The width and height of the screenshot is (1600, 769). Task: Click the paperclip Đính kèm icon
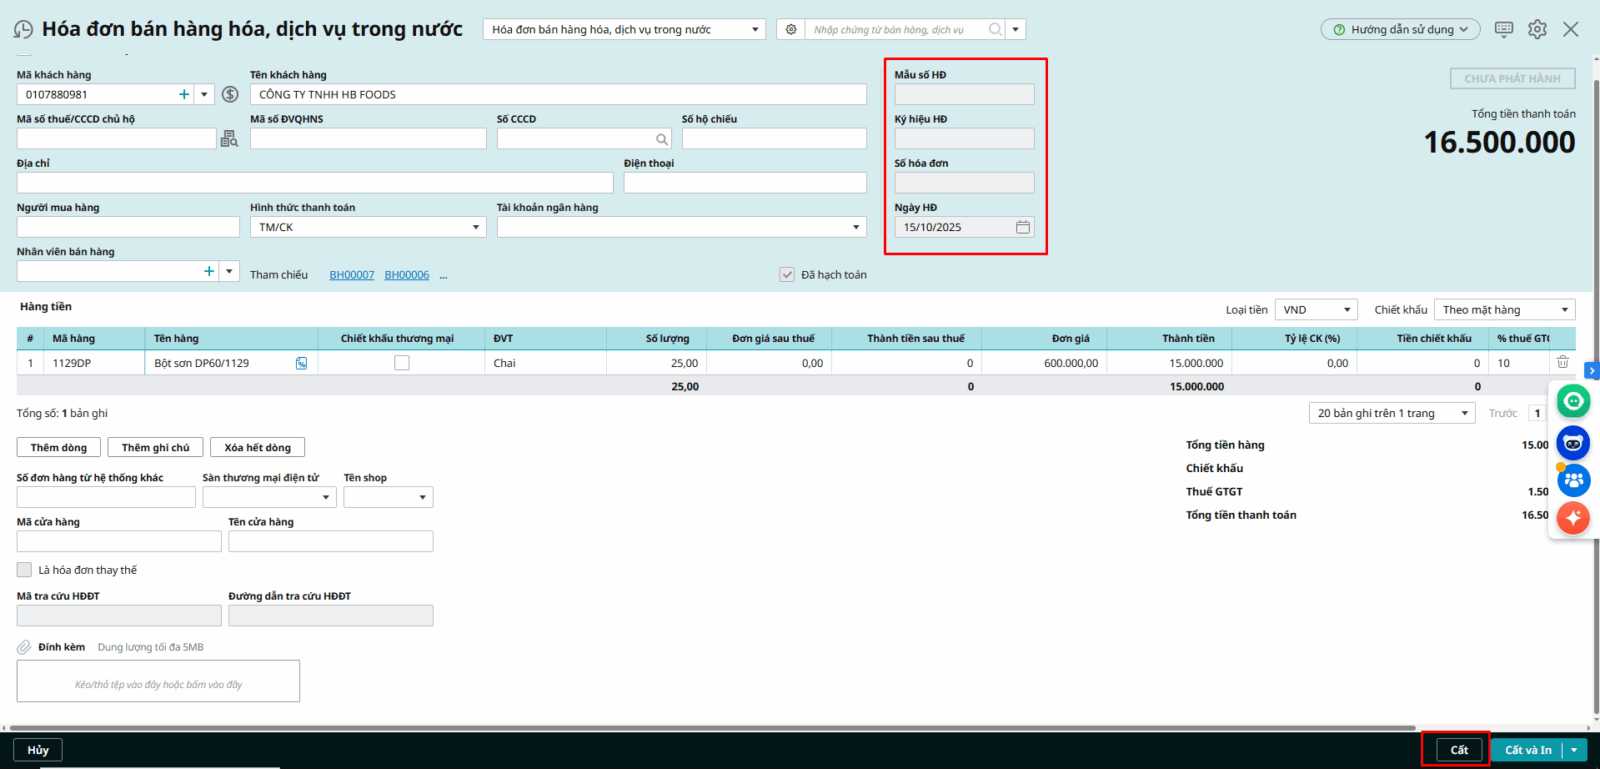24,648
